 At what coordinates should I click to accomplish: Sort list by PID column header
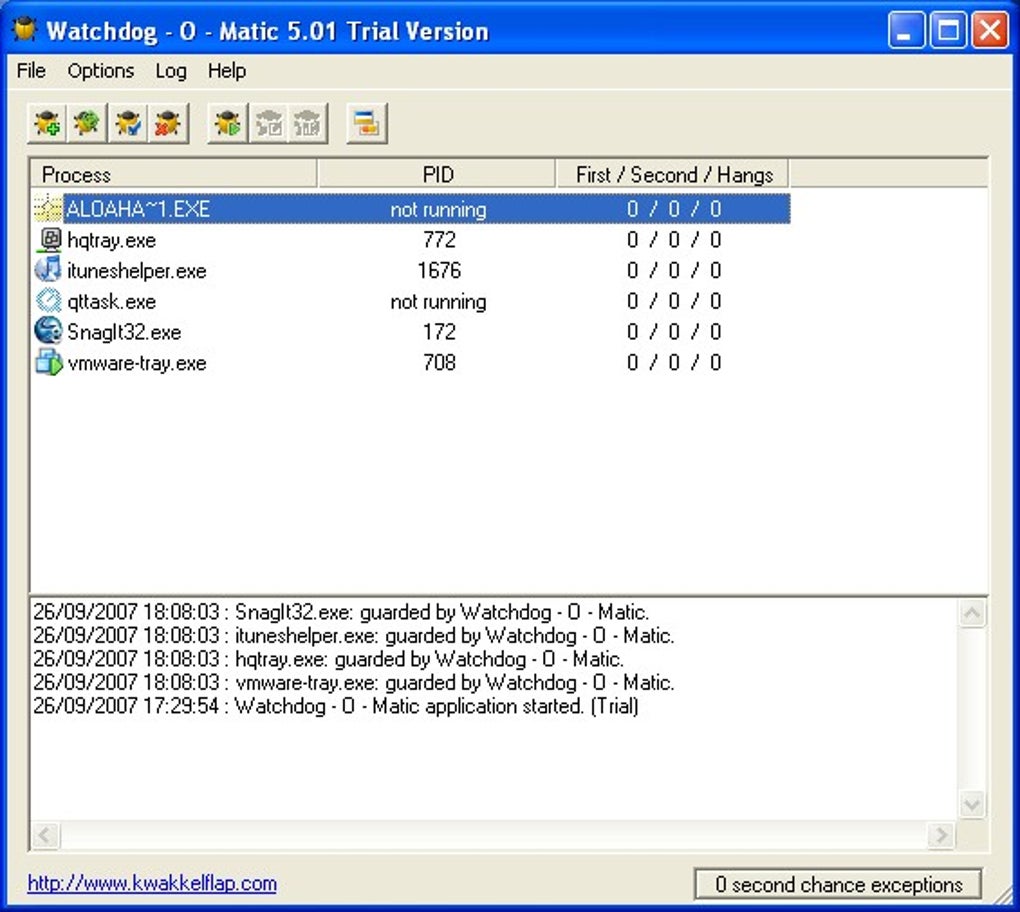click(437, 174)
